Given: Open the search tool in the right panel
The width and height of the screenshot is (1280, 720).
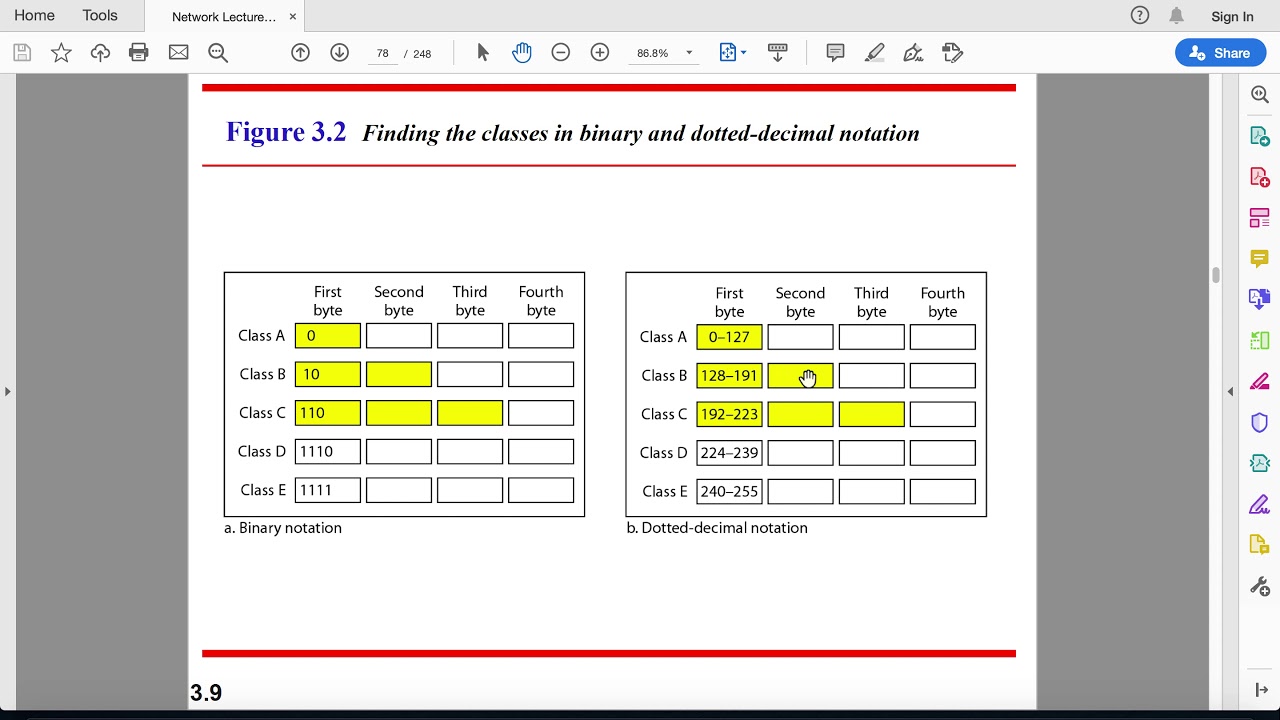Looking at the screenshot, I should [x=1260, y=94].
